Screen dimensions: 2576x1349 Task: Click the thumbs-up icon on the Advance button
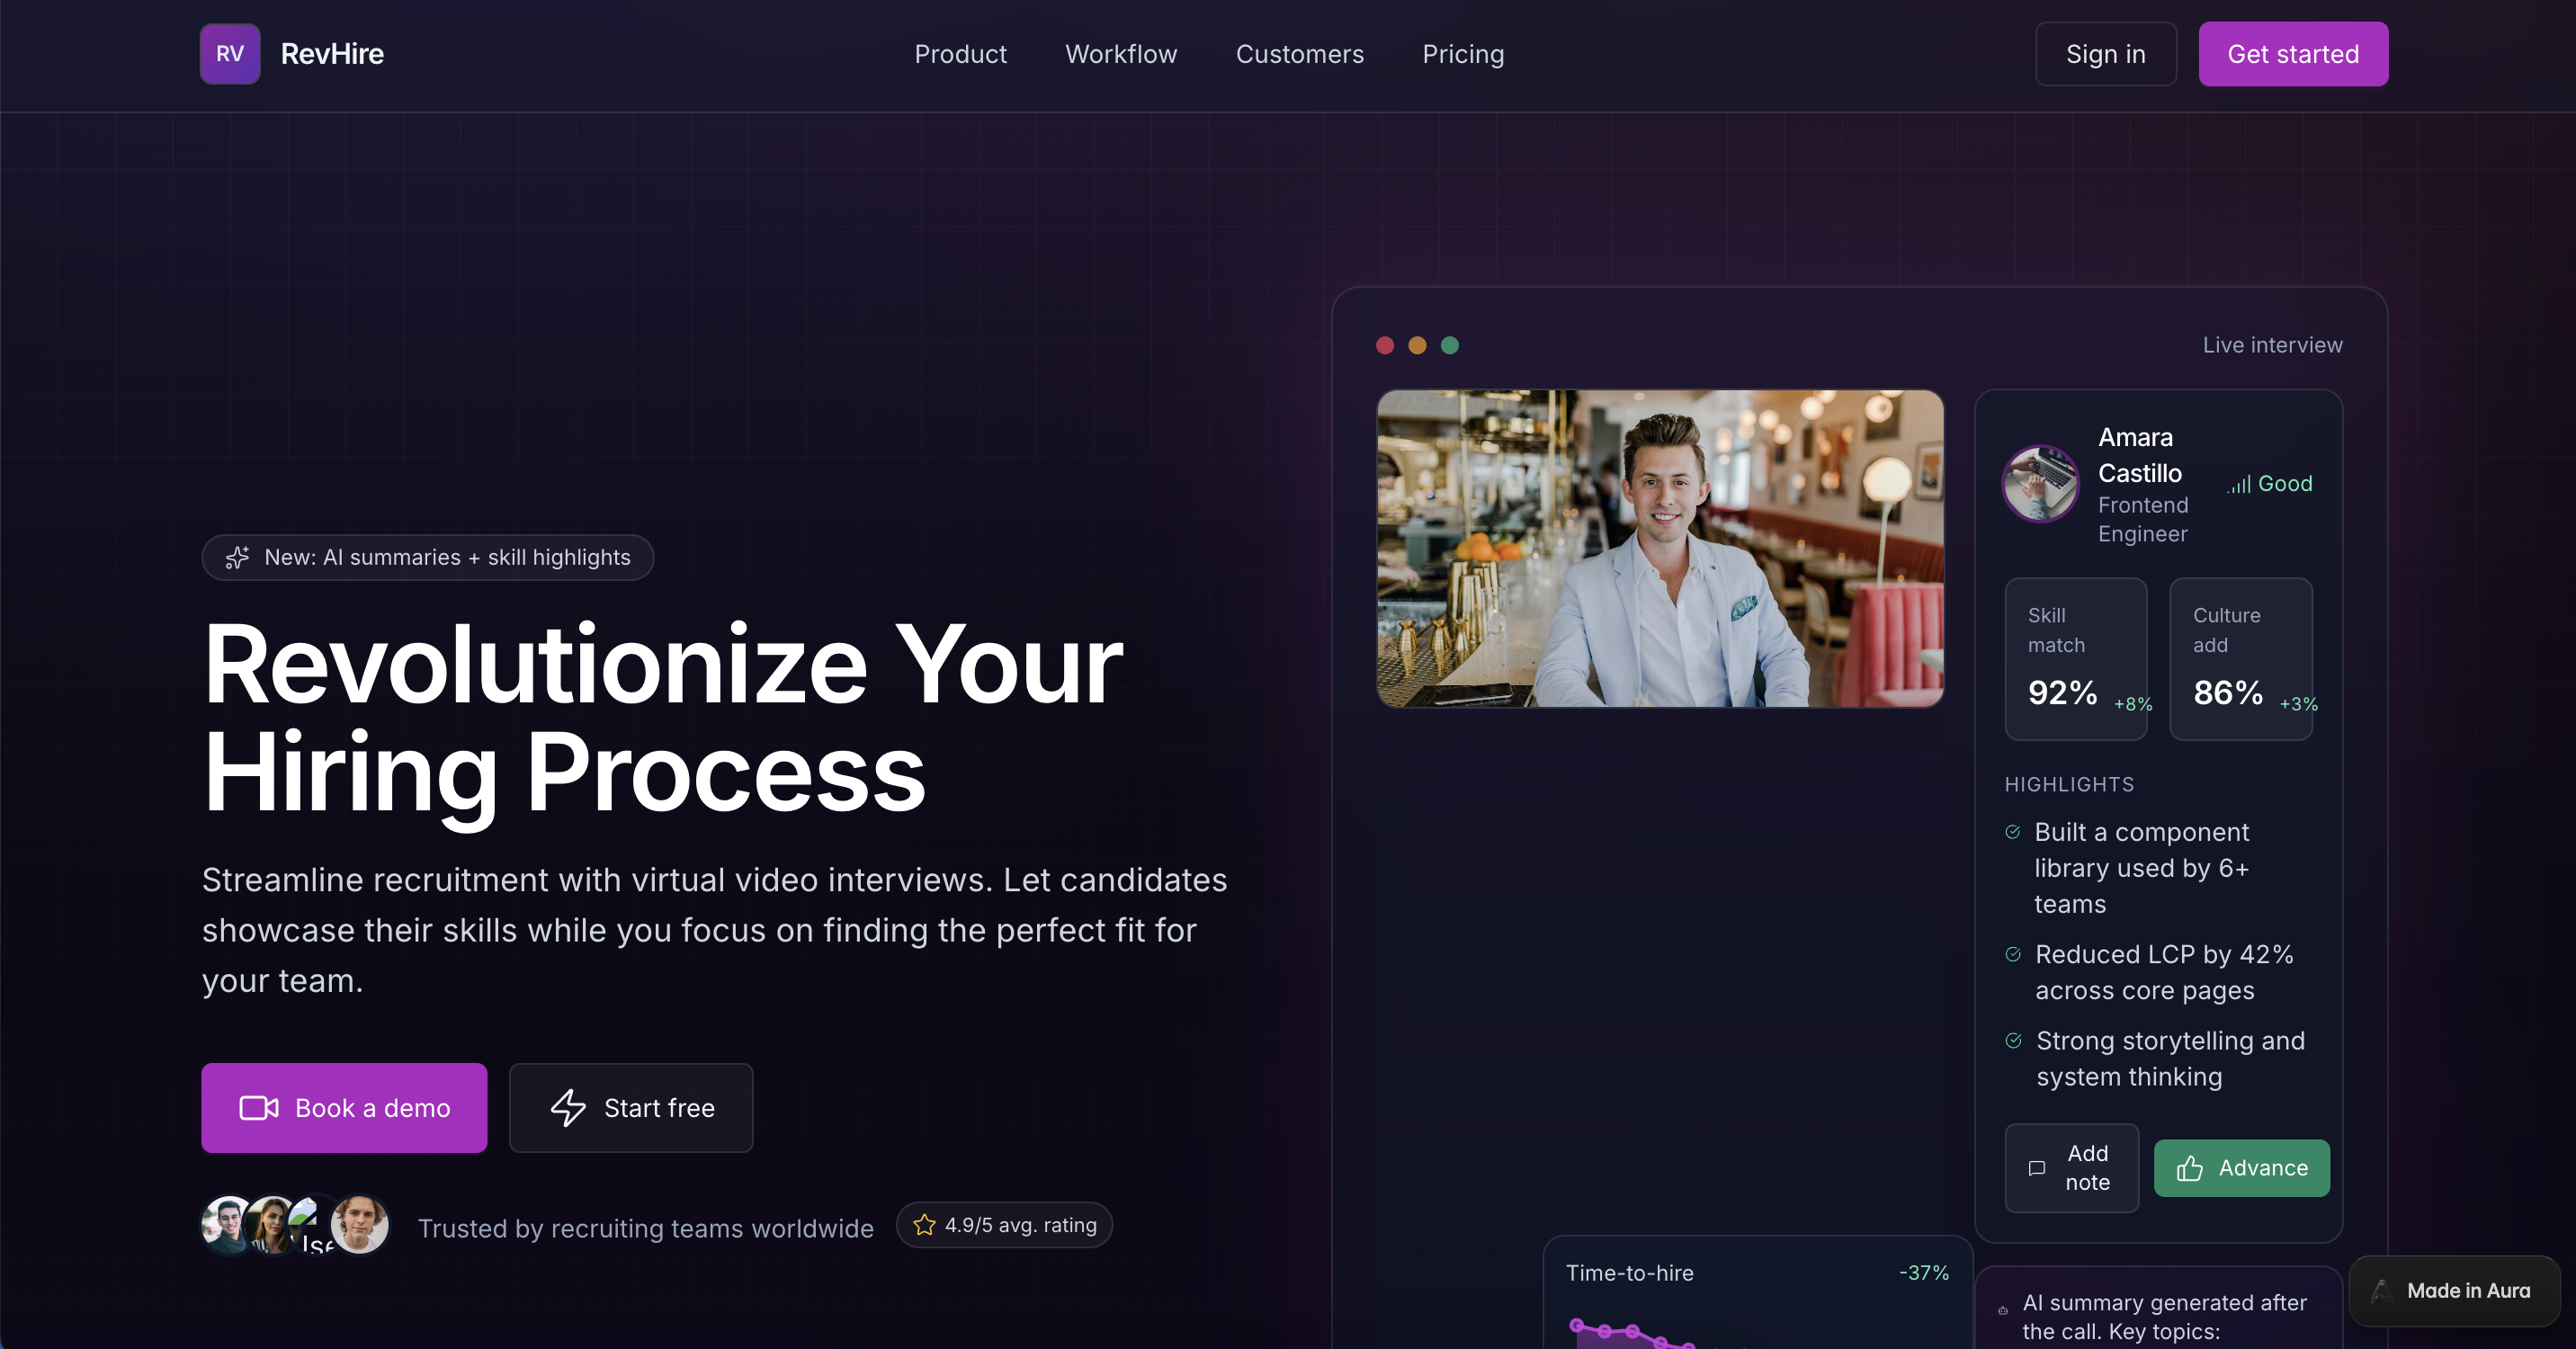(2190, 1168)
